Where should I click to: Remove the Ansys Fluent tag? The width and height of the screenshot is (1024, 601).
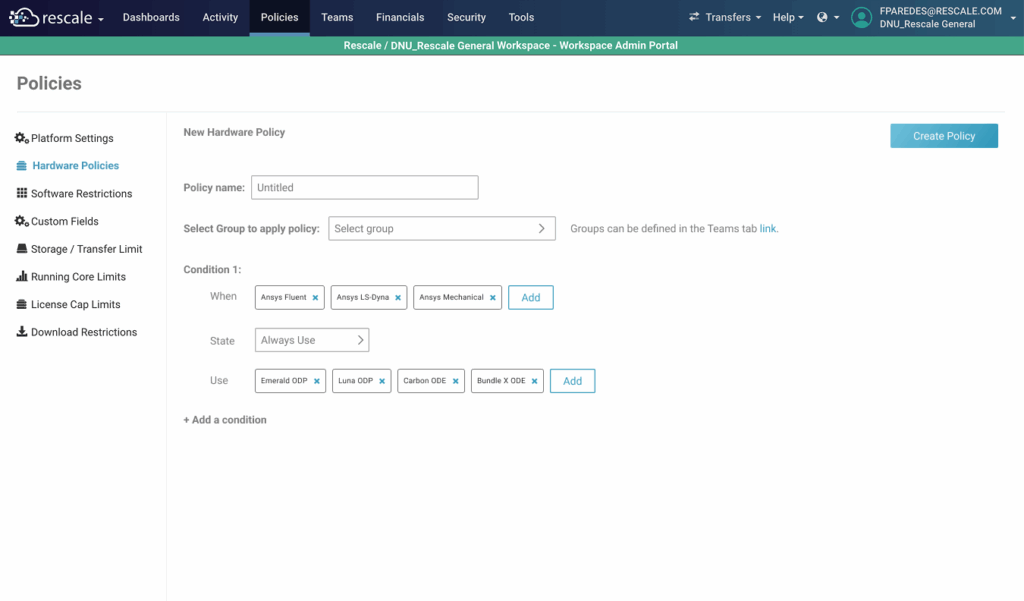point(315,298)
